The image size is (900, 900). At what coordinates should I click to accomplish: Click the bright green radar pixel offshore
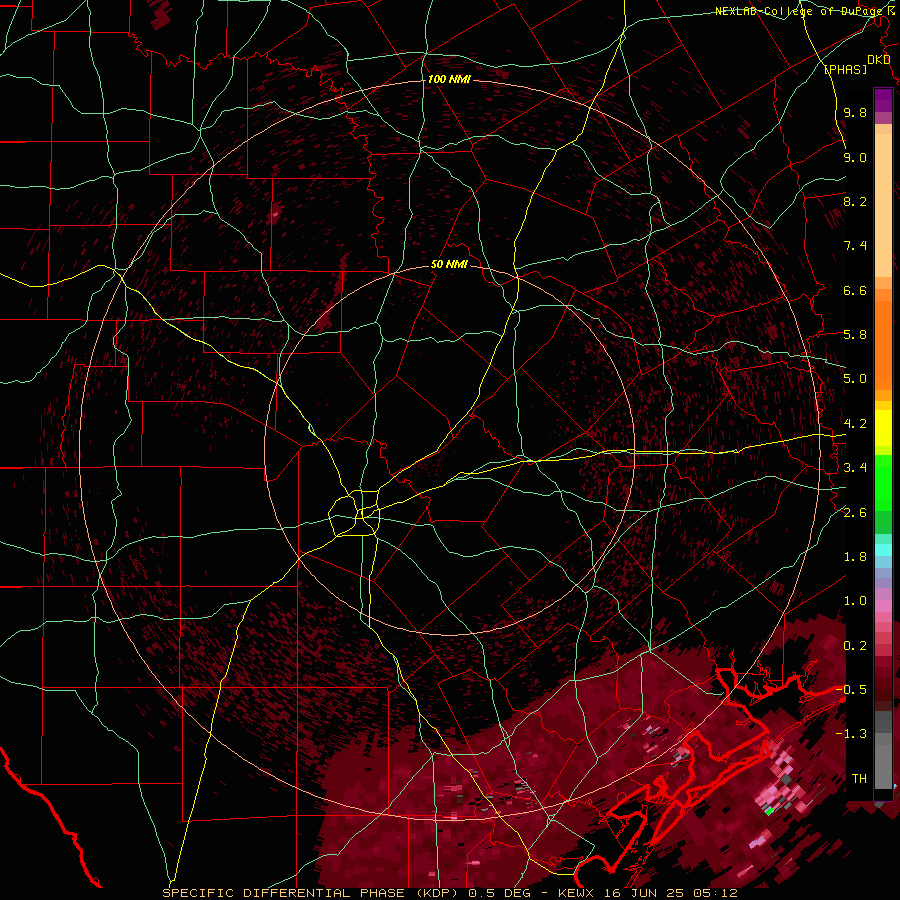(769, 811)
